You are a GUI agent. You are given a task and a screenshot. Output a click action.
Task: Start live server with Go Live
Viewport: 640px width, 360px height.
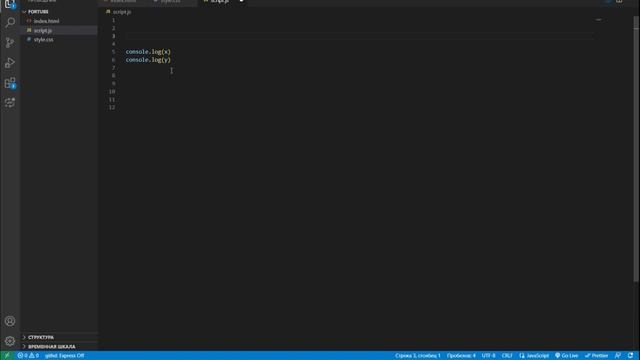click(x=567, y=356)
